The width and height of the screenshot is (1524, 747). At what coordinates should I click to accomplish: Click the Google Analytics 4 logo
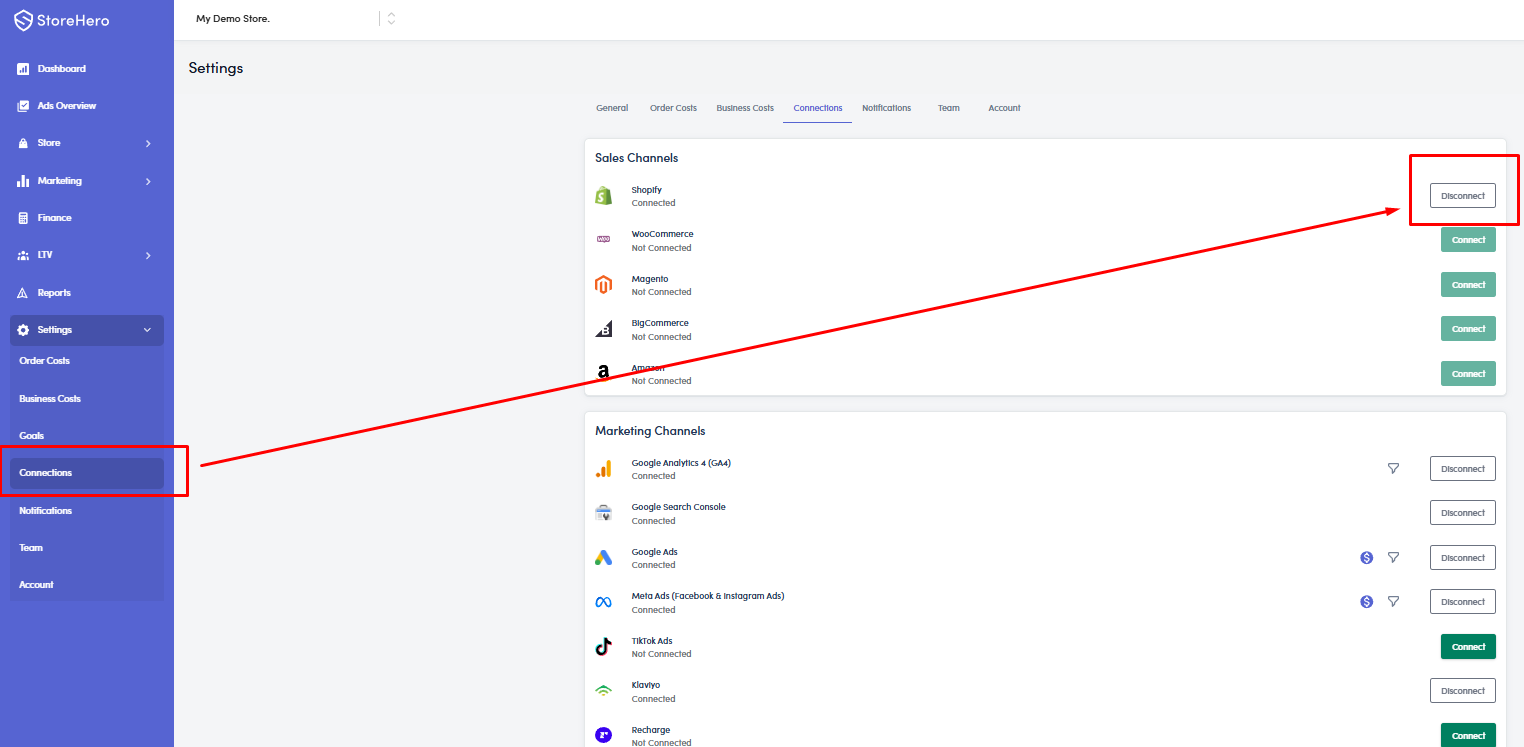(x=603, y=469)
